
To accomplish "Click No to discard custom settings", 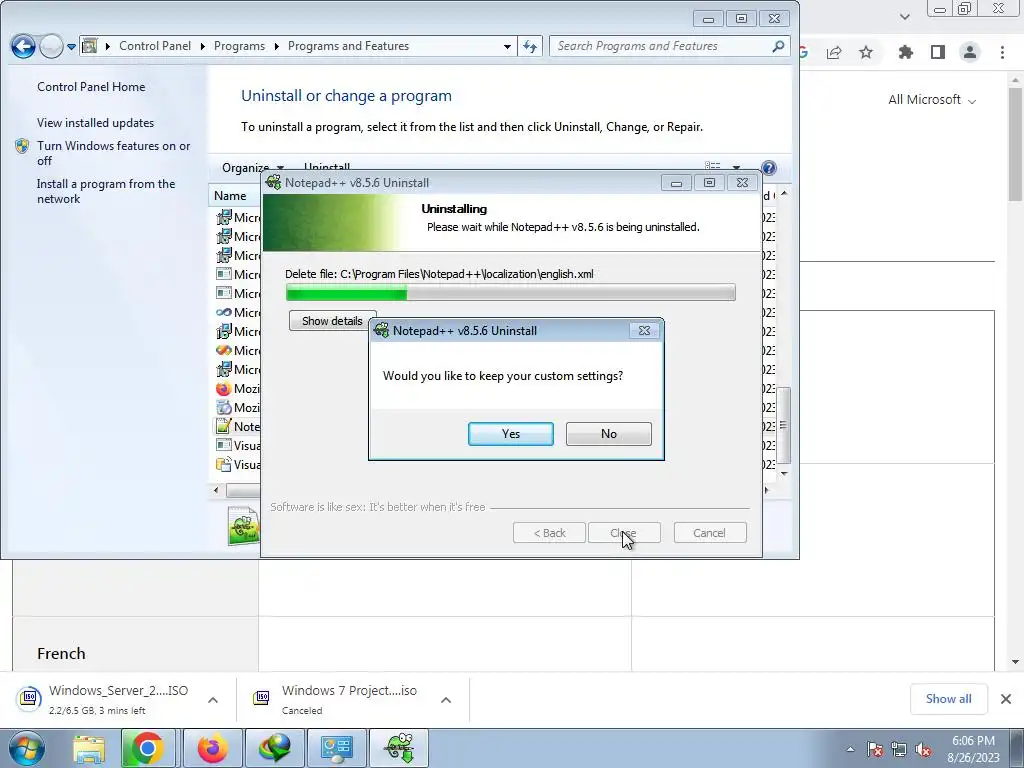I will point(609,434).
